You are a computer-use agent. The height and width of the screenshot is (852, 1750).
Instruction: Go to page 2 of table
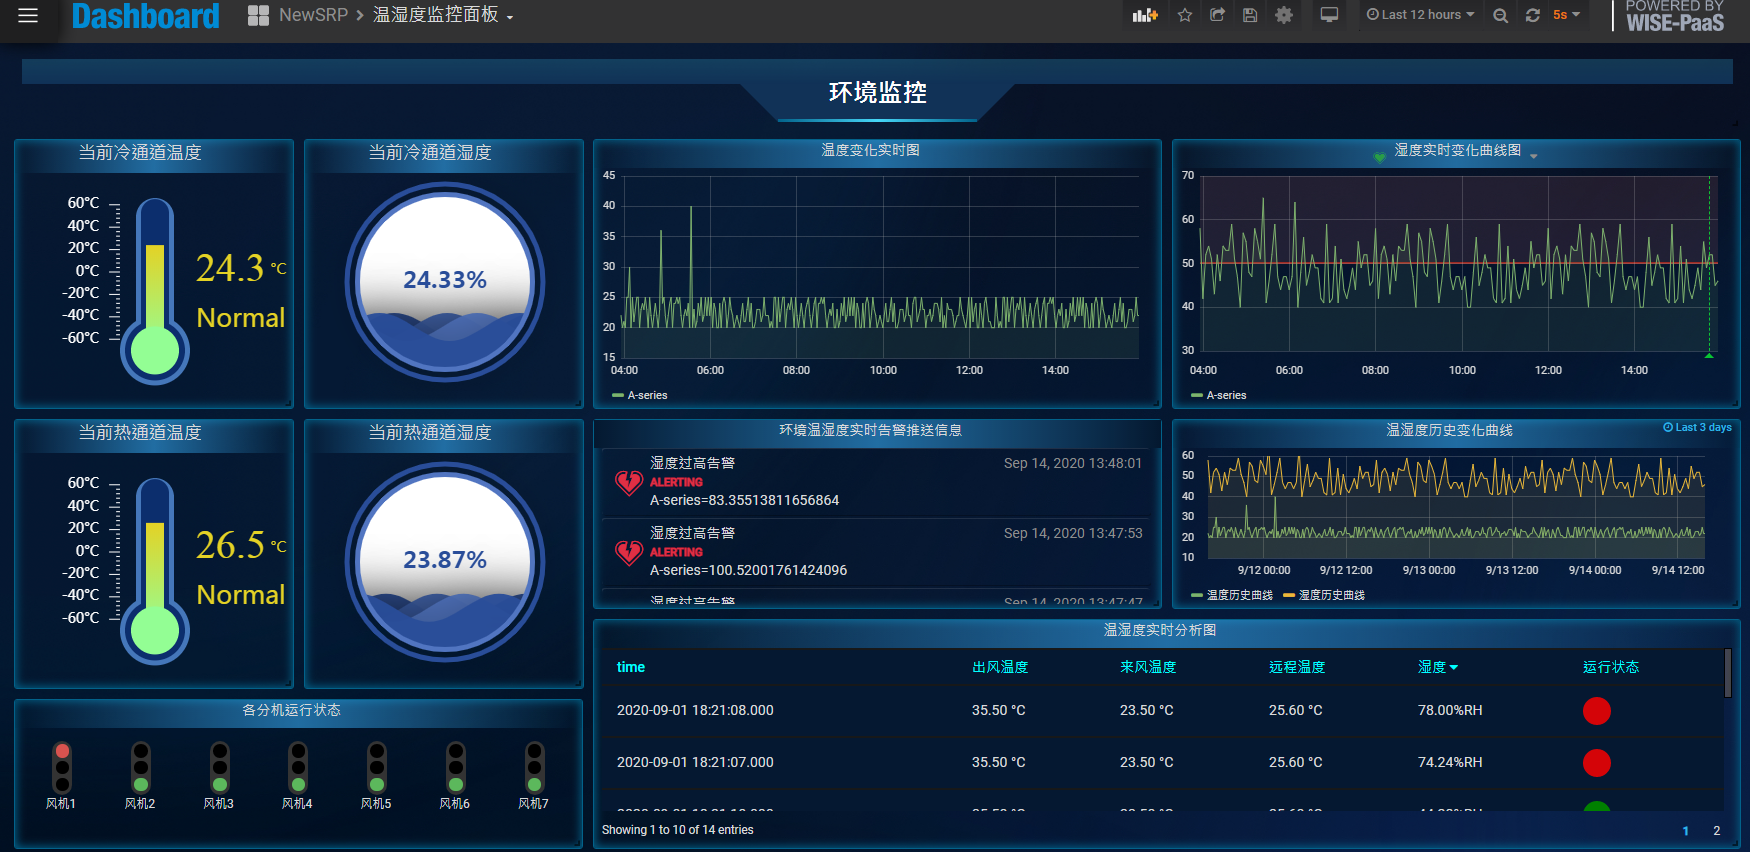coord(1717,830)
